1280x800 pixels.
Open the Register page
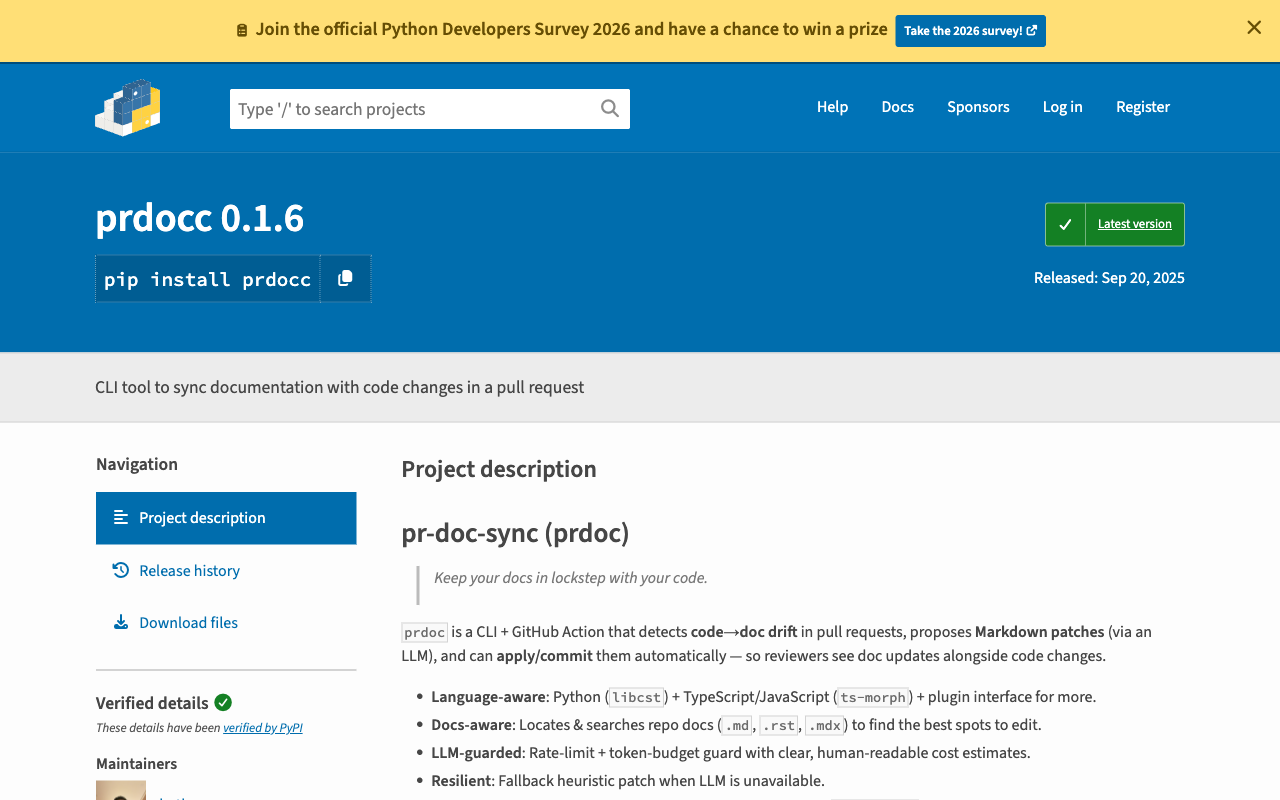[x=1142, y=107]
